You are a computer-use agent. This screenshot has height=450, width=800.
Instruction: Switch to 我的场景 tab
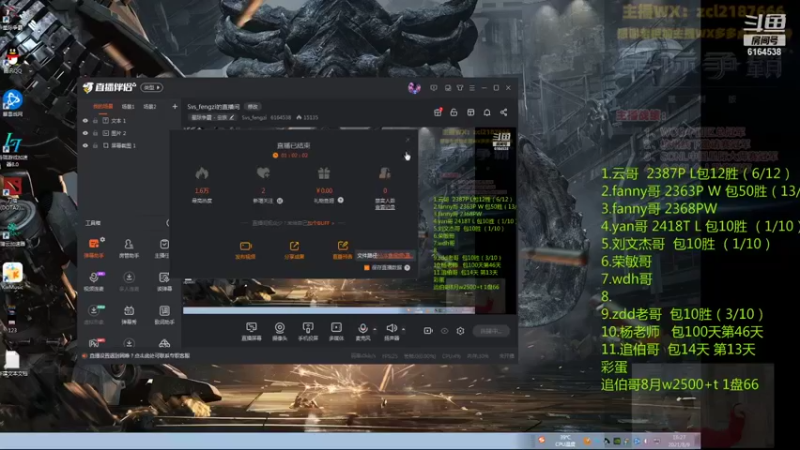tap(103, 107)
